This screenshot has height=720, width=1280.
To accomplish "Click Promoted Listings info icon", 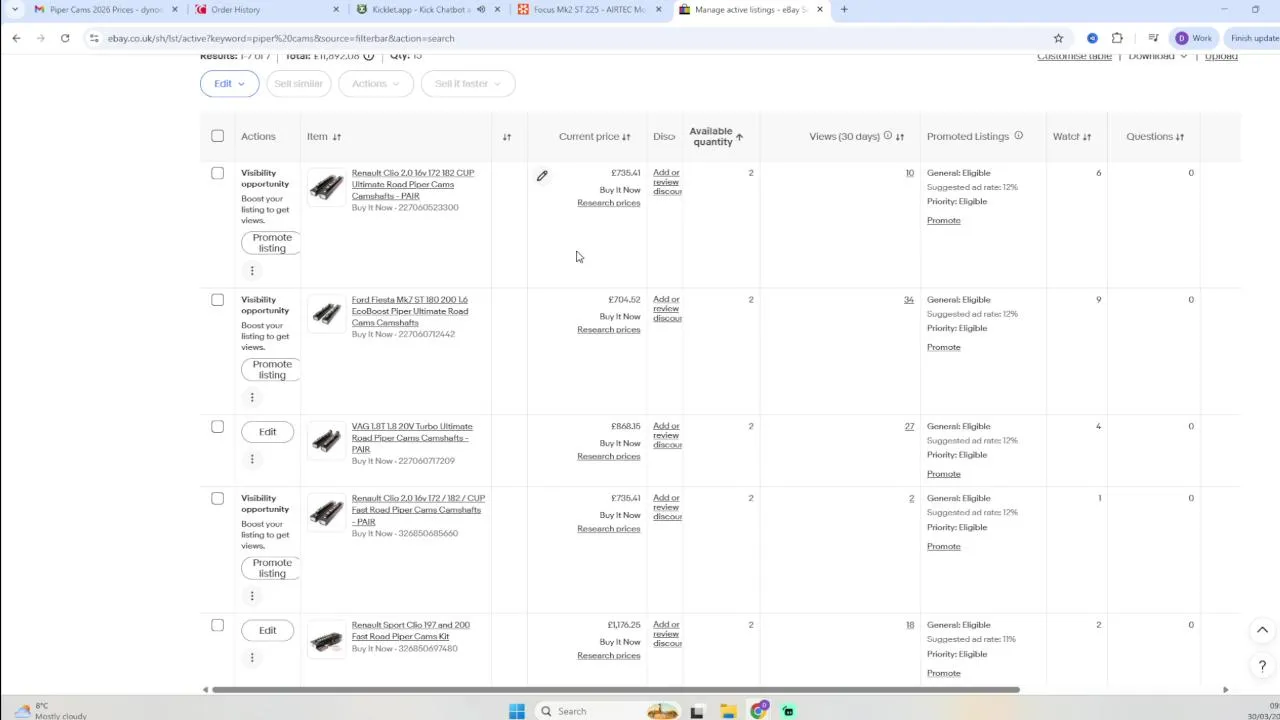I will (x=1018, y=136).
